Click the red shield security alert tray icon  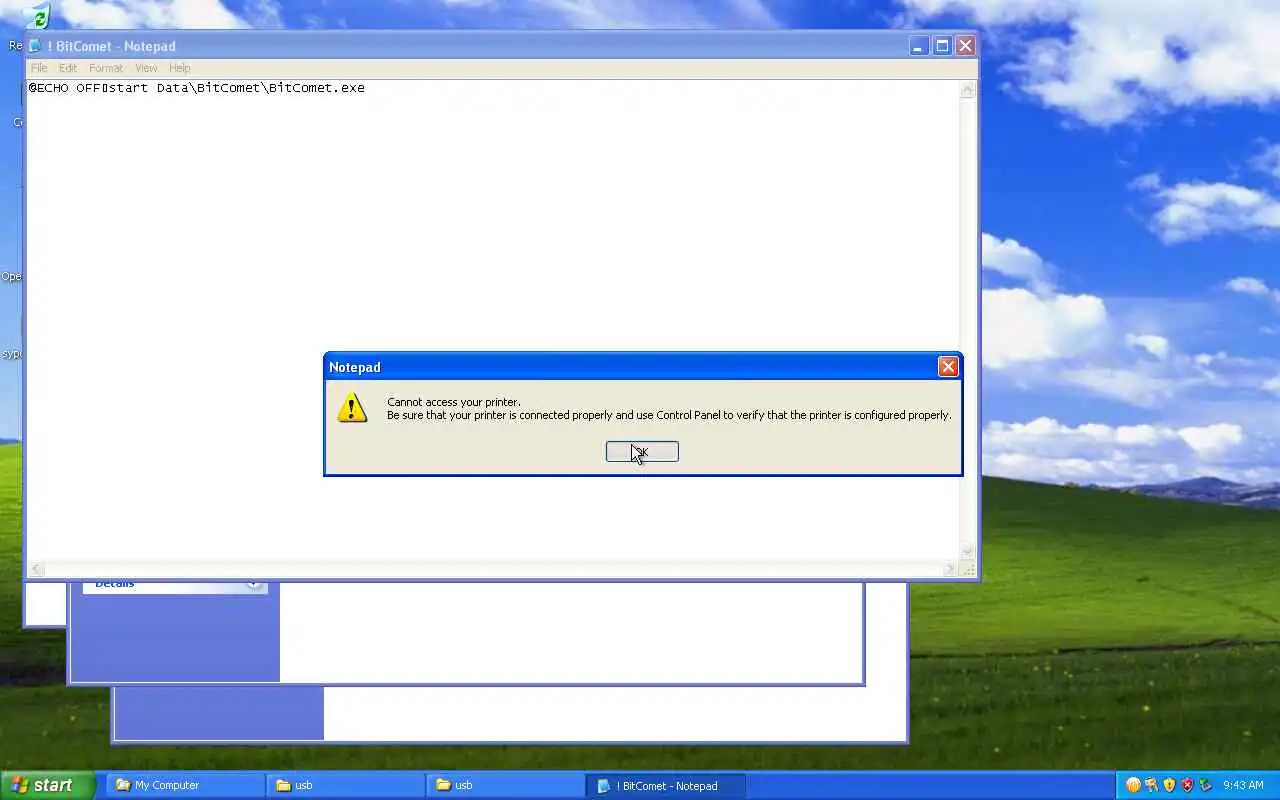click(x=1187, y=785)
